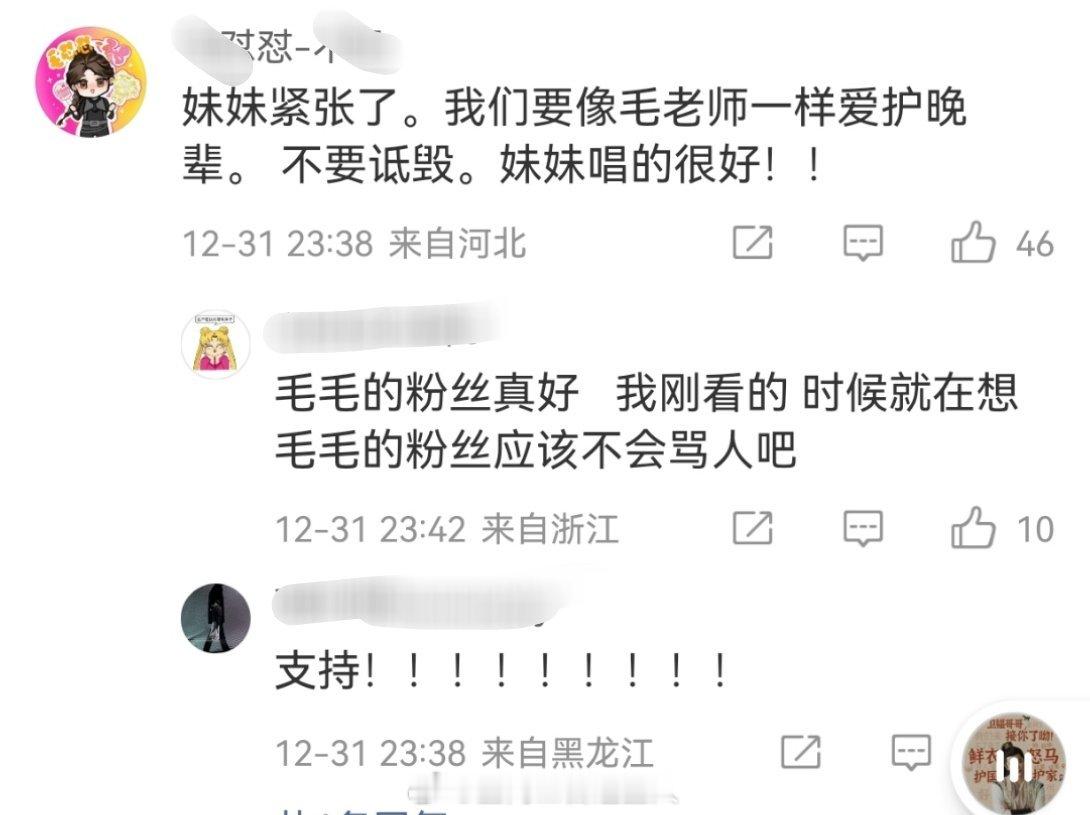Share the 浙江 reply using forward icon
This screenshot has height=815, width=1090.
pos(753,528)
